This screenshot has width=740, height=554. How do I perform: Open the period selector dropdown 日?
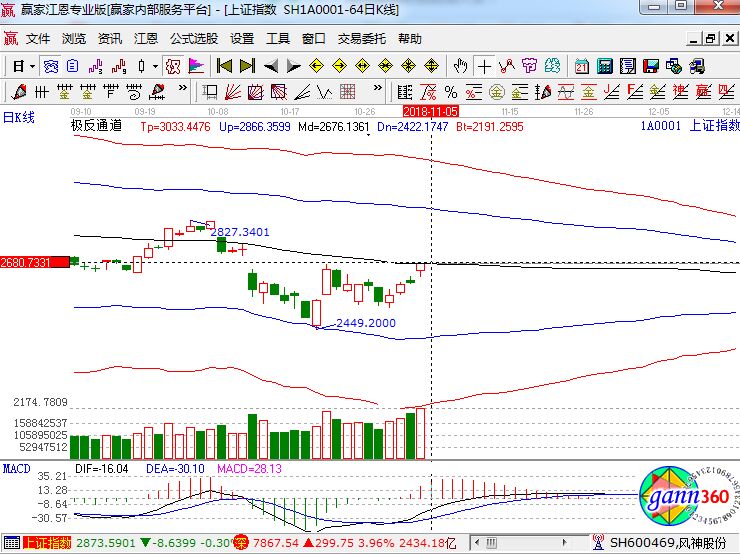[x=23, y=66]
